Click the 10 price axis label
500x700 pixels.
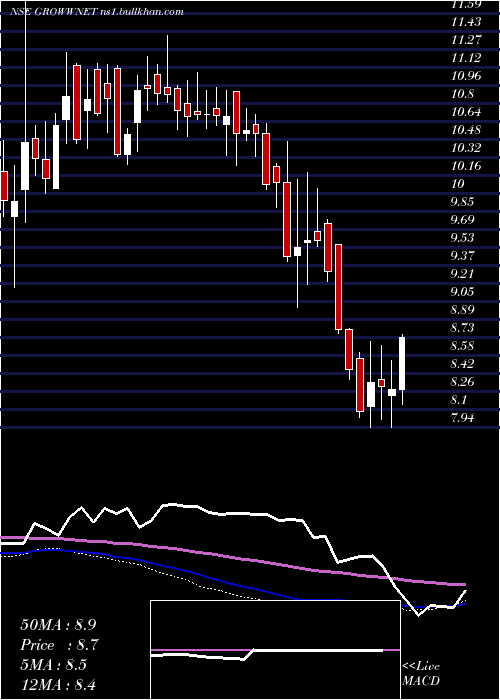[458, 183]
